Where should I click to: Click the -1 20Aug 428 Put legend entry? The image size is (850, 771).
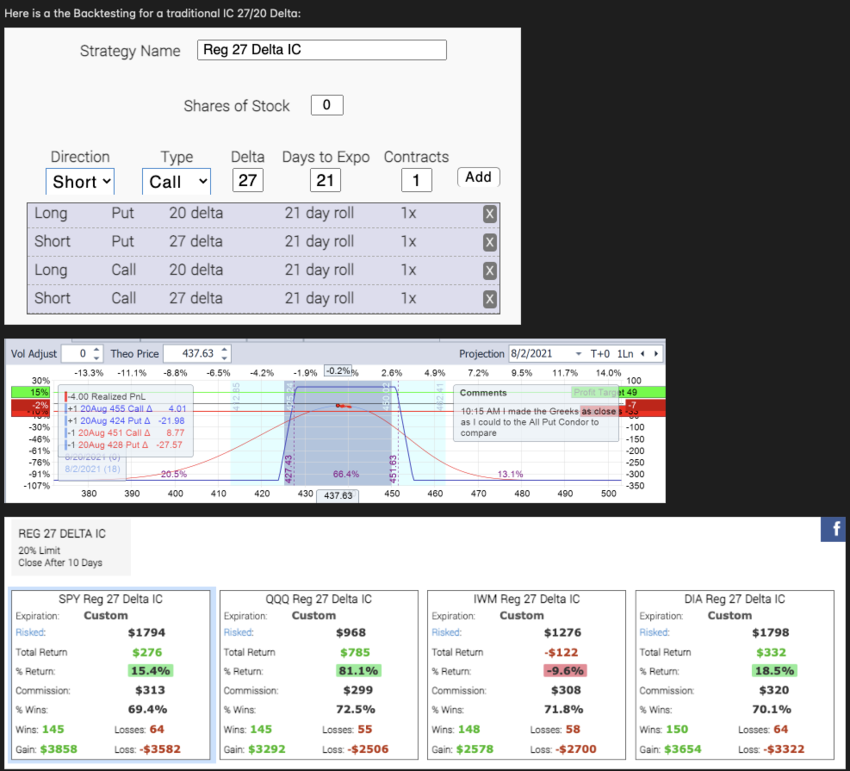124,445
